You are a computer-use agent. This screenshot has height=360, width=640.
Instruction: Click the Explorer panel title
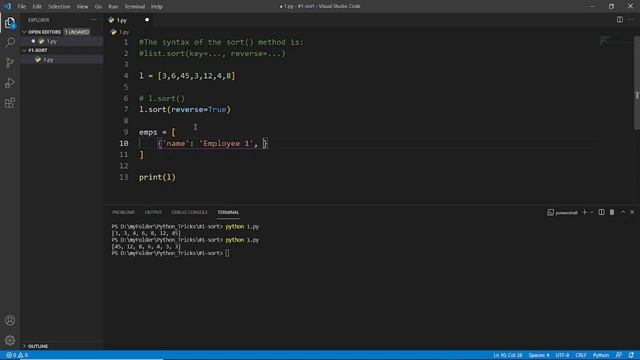pos(39,20)
